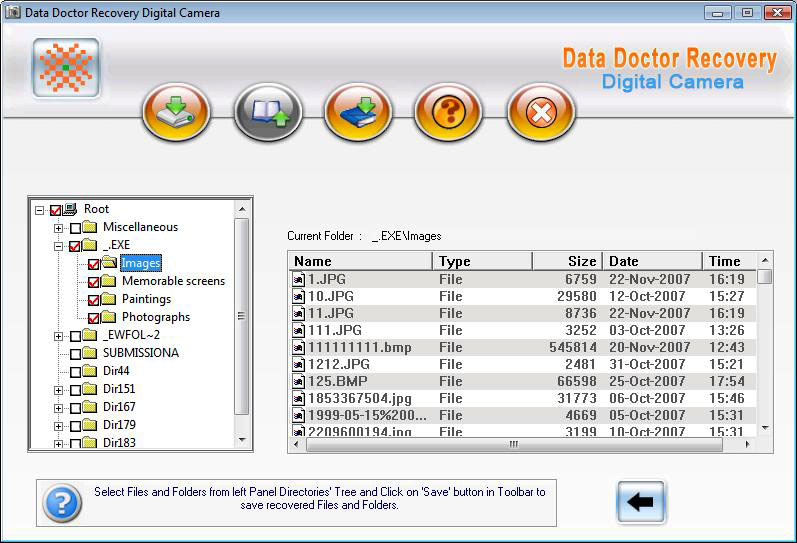The width and height of the screenshot is (797, 543).
Task: Sort file list by Name column
Action: click(x=360, y=261)
